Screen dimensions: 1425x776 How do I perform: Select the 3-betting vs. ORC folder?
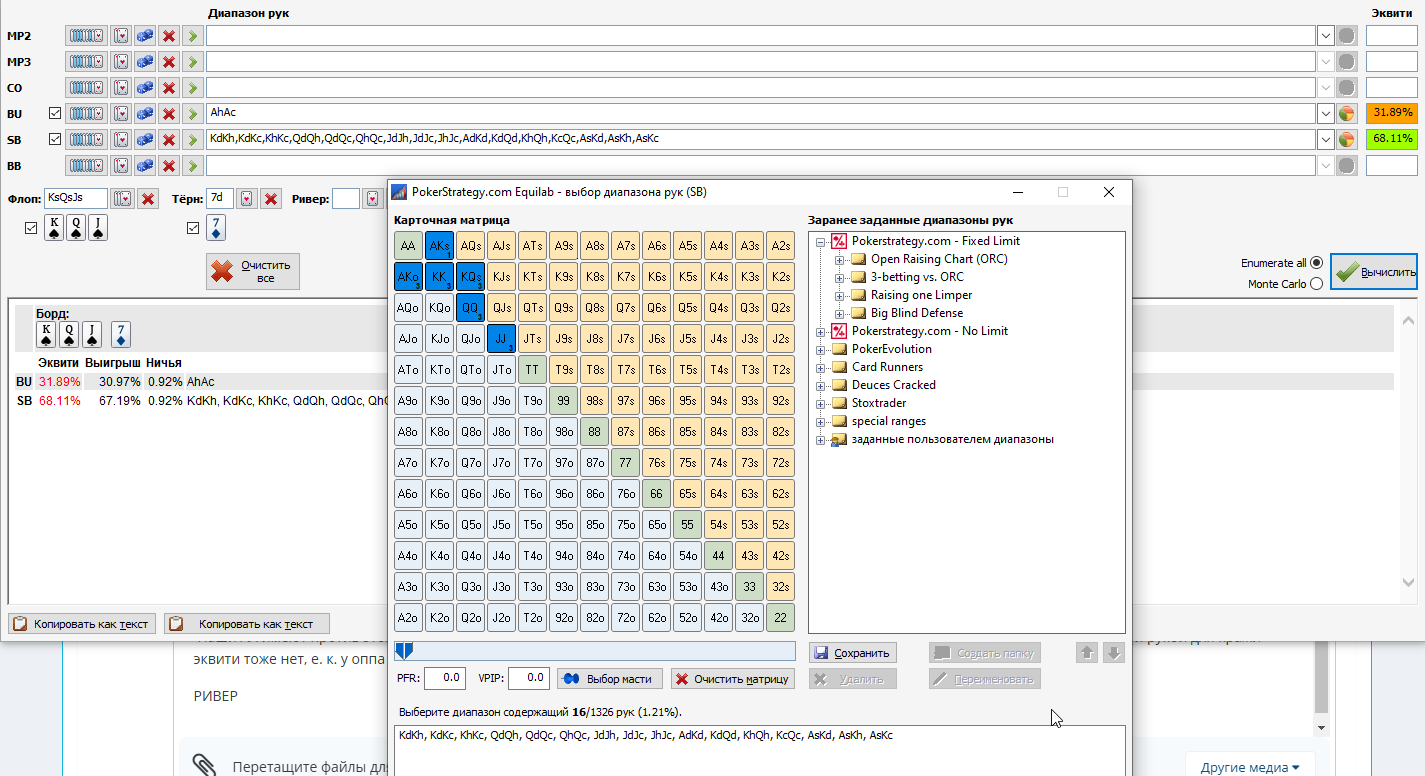click(917, 277)
